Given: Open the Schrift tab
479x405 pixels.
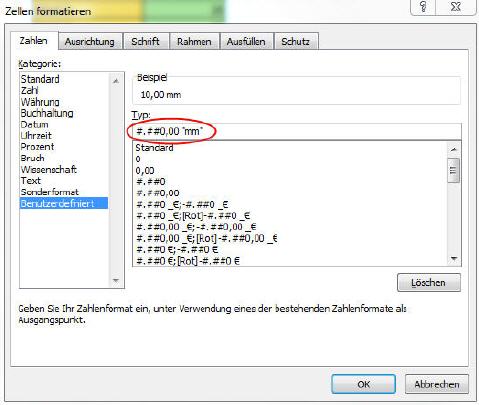Looking at the screenshot, I should click(x=145, y=42).
